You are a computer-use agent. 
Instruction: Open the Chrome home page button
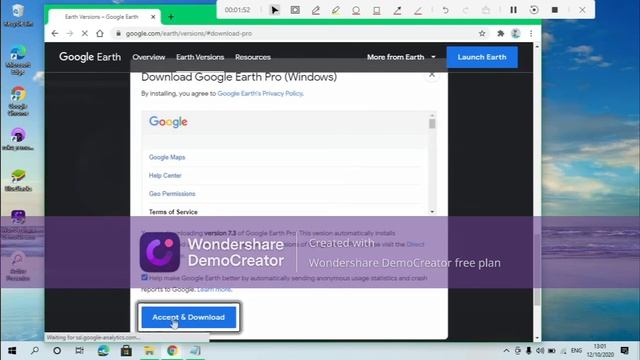[x=100, y=33]
